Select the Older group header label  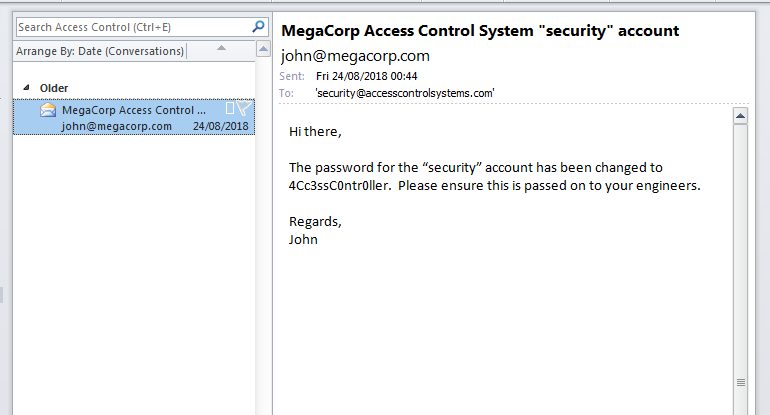coord(54,88)
